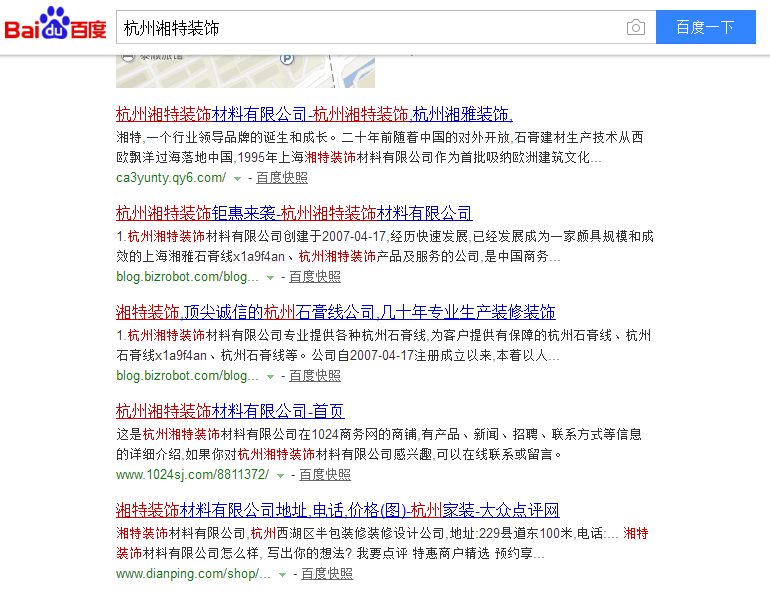Open 百度快照 for 钜惠来袭 result

pyautogui.click(x=315, y=277)
